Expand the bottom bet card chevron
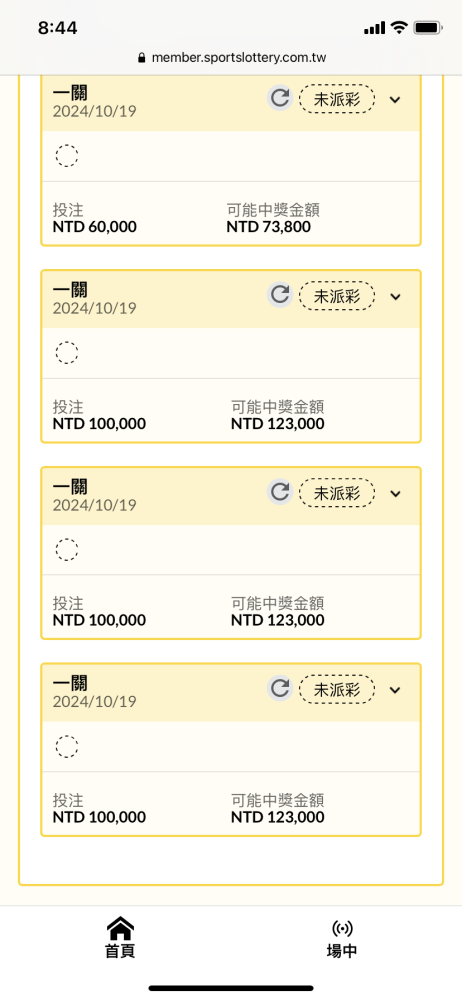 (395, 690)
